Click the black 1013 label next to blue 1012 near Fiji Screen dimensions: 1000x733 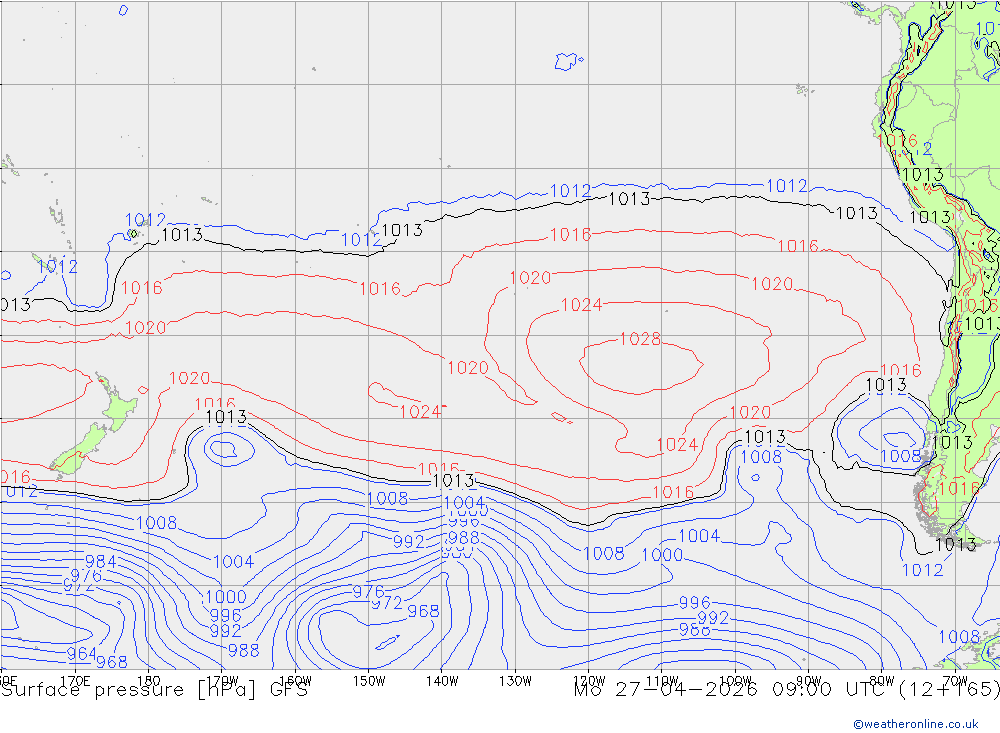click(x=182, y=235)
